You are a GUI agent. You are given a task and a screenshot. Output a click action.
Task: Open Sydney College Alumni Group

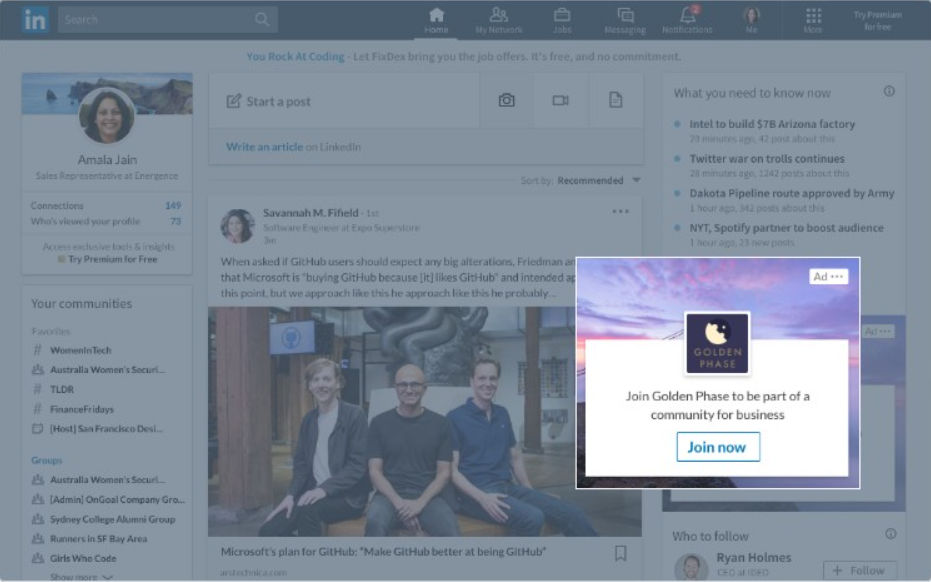[112, 519]
